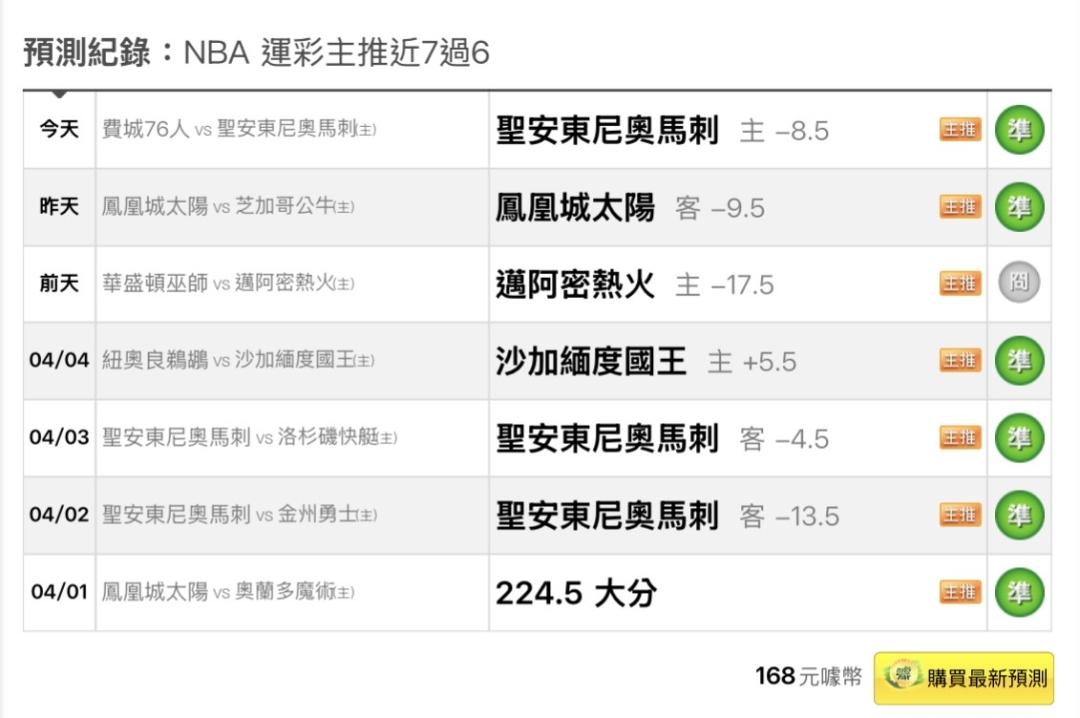Screen dimensions: 1080x718
Task: Open the 鳳凰城太陽 vs 芝加哥公牛 matchup
Action: (x=228, y=207)
